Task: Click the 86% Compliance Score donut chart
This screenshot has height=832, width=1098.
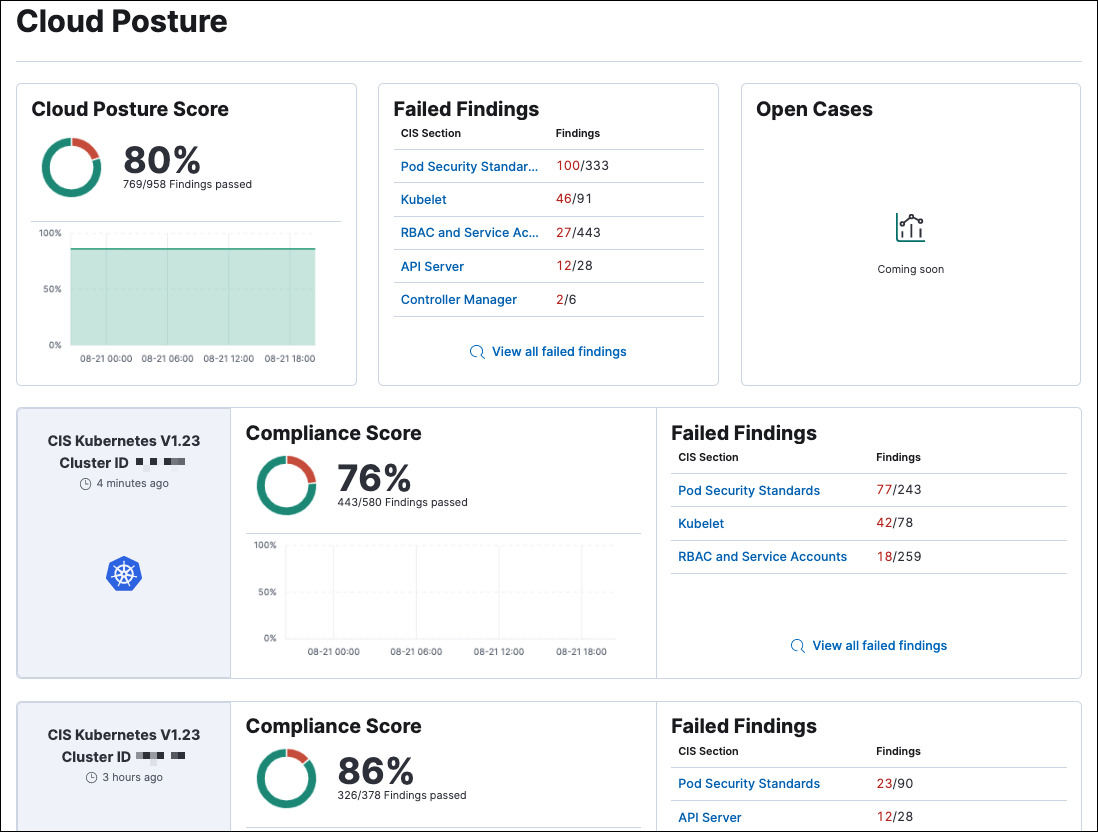Action: [287, 778]
